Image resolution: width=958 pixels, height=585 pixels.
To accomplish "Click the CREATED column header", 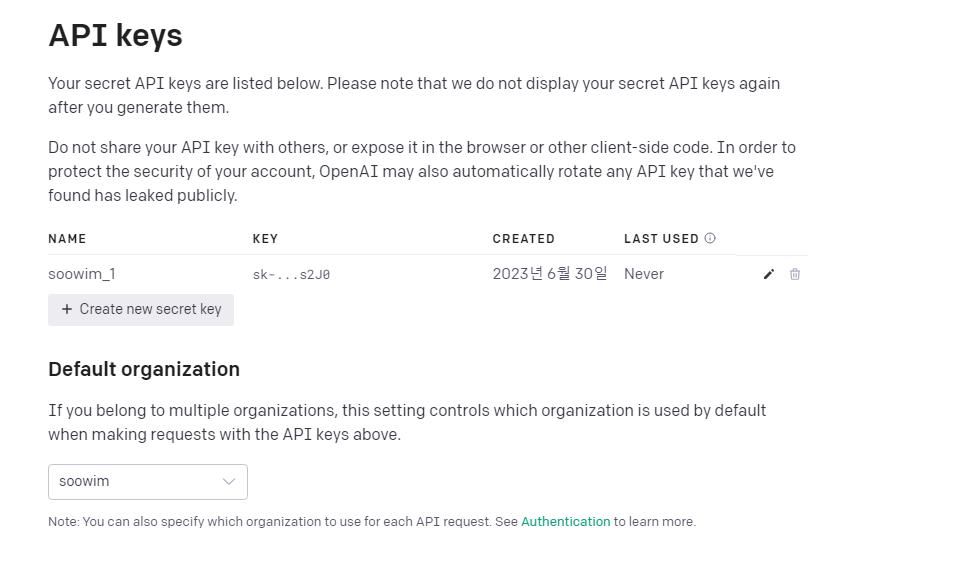I will point(524,239).
